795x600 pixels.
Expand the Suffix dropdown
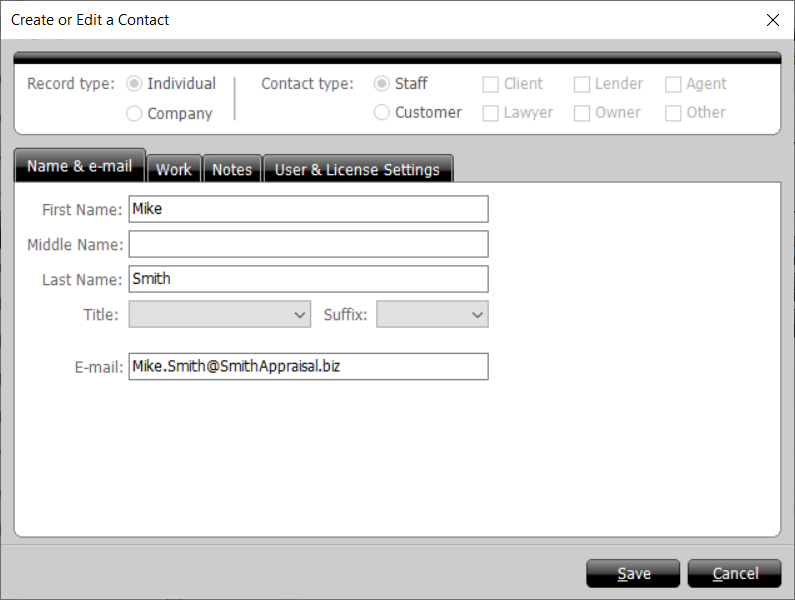click(432, 315)
